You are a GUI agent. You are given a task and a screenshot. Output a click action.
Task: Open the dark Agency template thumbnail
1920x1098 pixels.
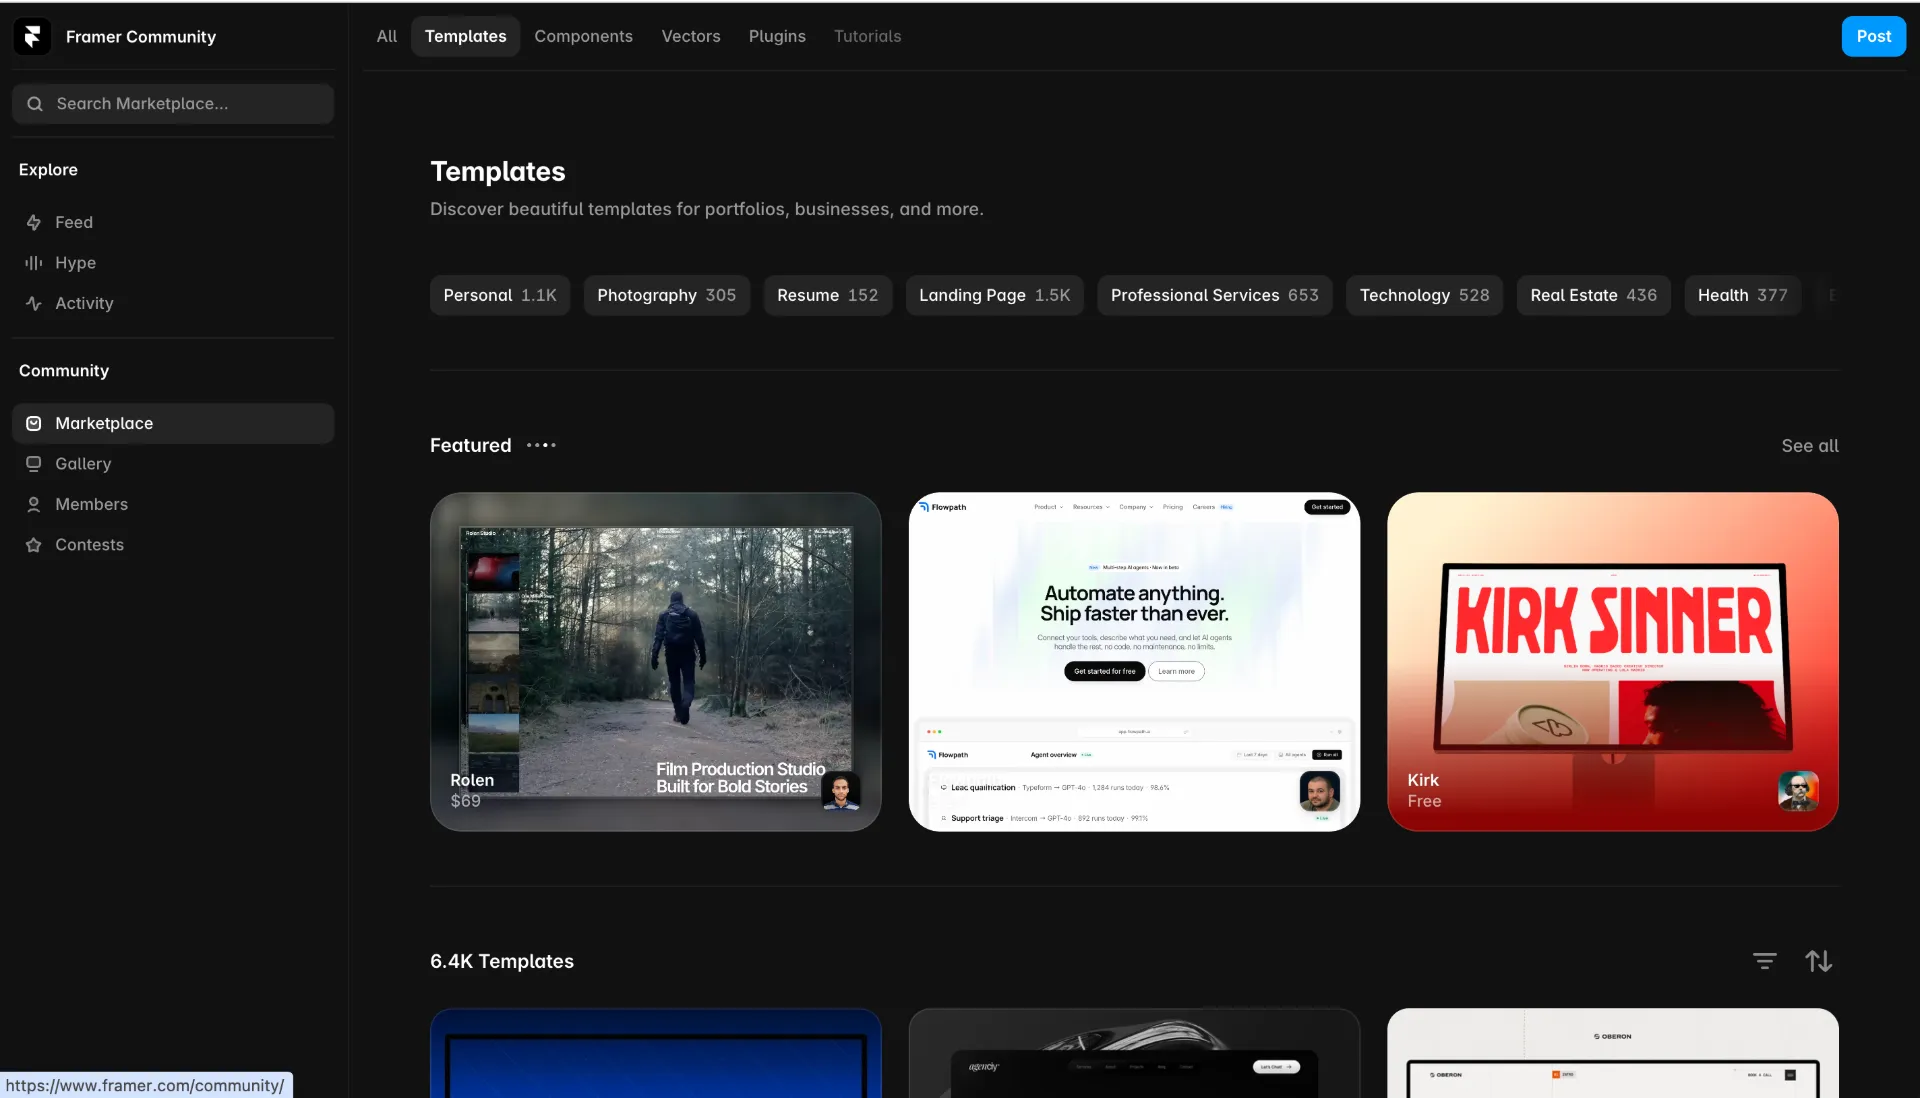click(x=1134, y=1053)
